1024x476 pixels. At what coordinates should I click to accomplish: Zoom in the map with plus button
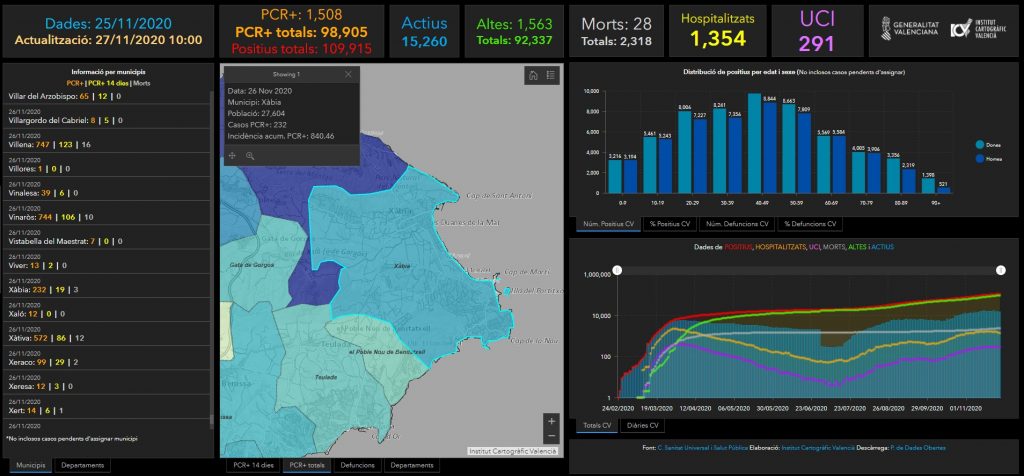551,421
